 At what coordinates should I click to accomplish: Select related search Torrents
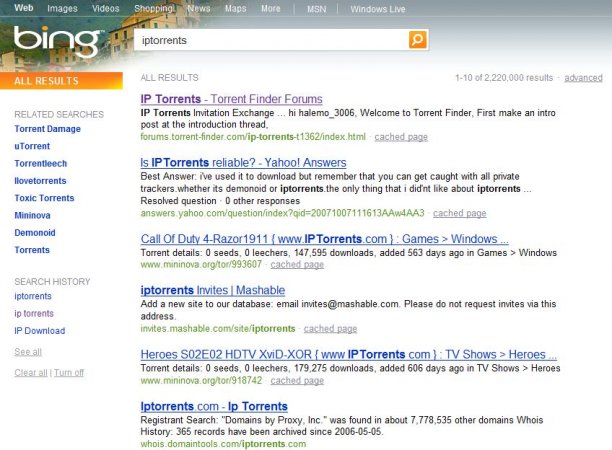point(32,250)
